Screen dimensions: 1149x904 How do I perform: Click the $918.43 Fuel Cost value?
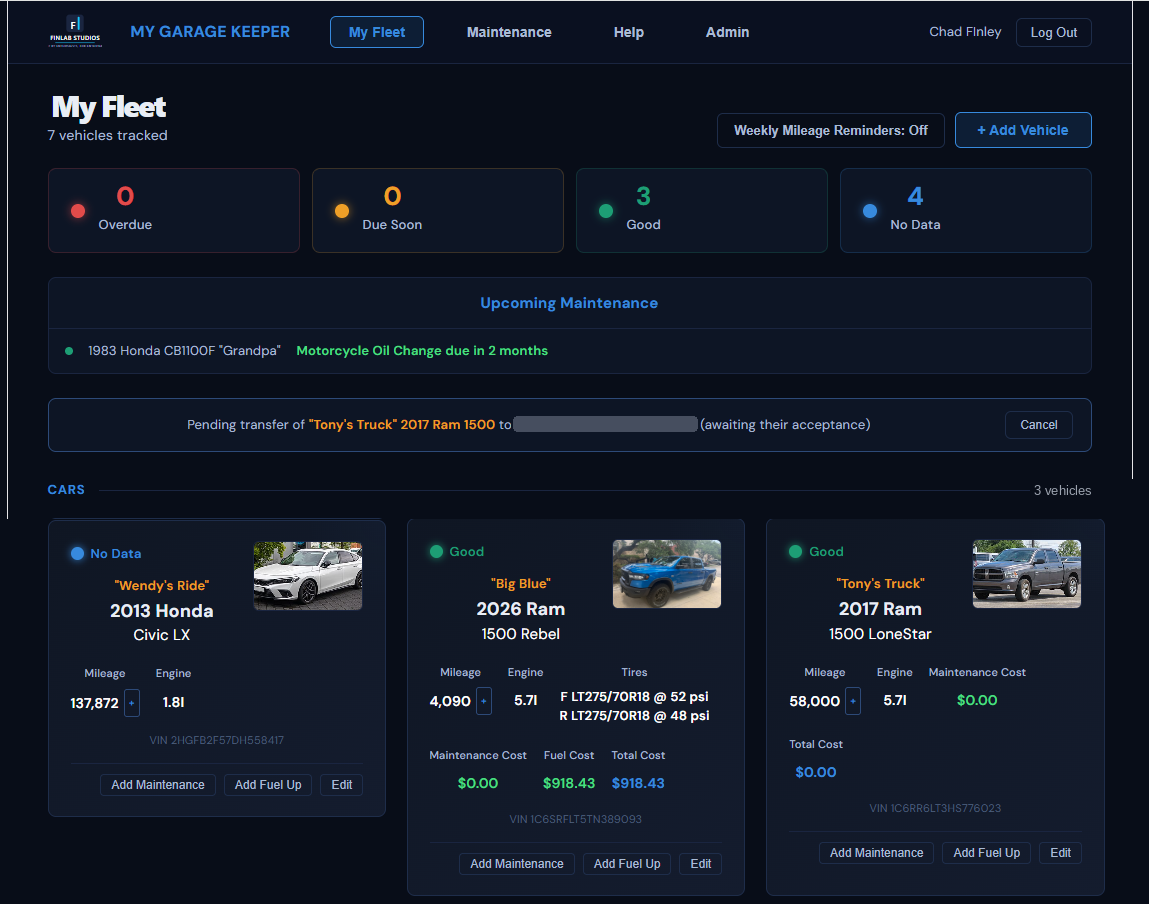click(x=569, y=783)
